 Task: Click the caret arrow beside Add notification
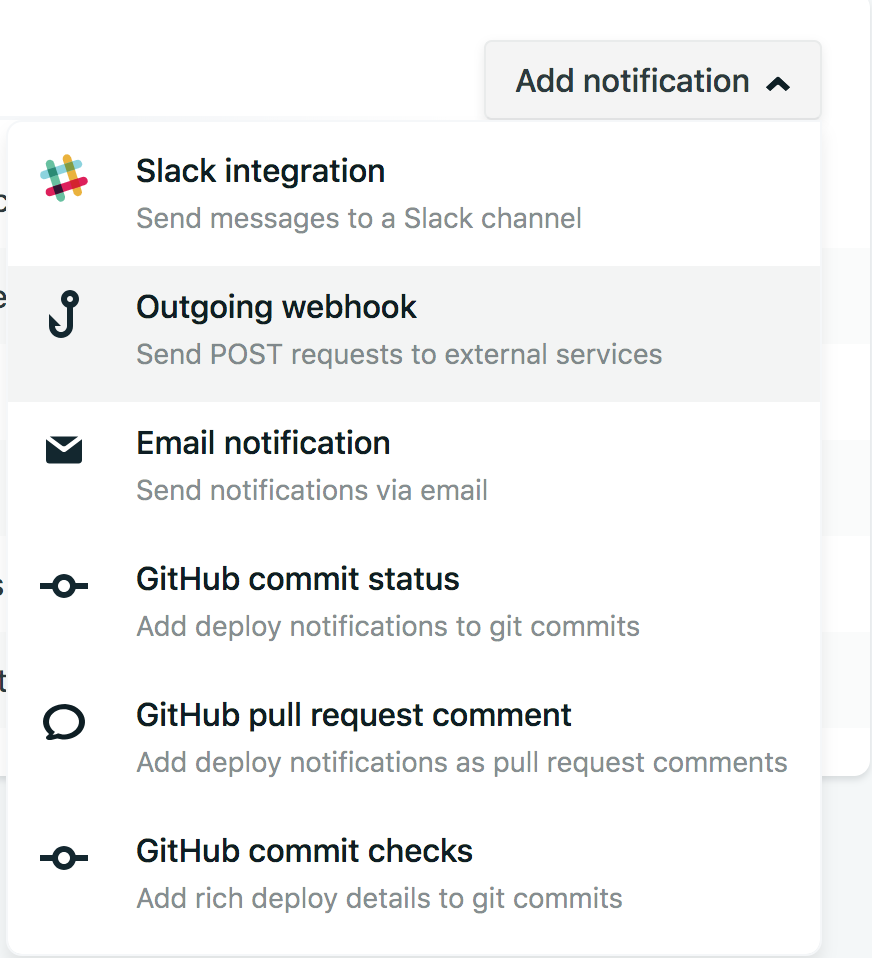click(778, 84)
